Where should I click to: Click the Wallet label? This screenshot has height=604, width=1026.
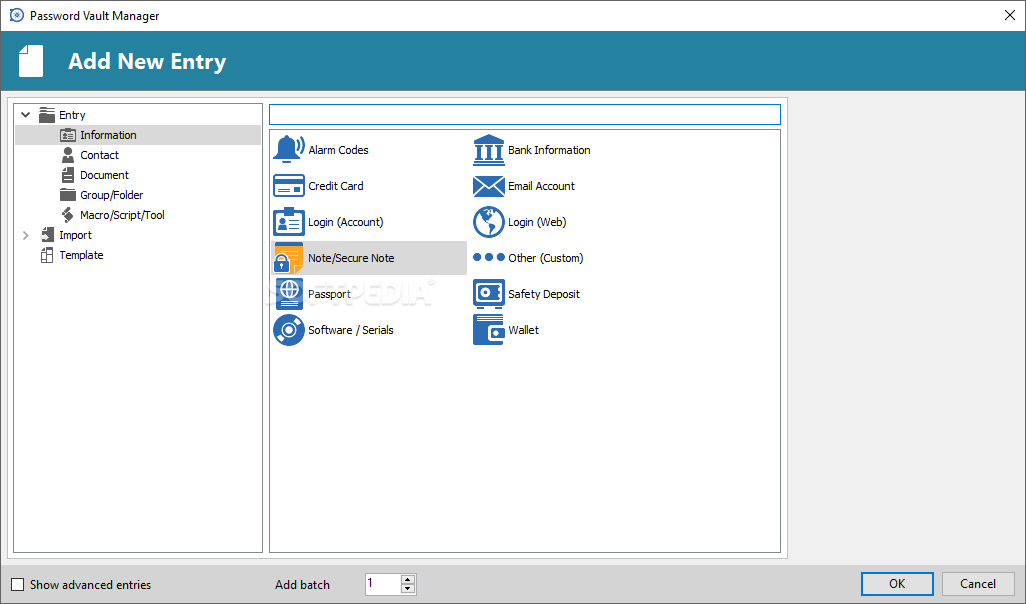coord(523,330)
